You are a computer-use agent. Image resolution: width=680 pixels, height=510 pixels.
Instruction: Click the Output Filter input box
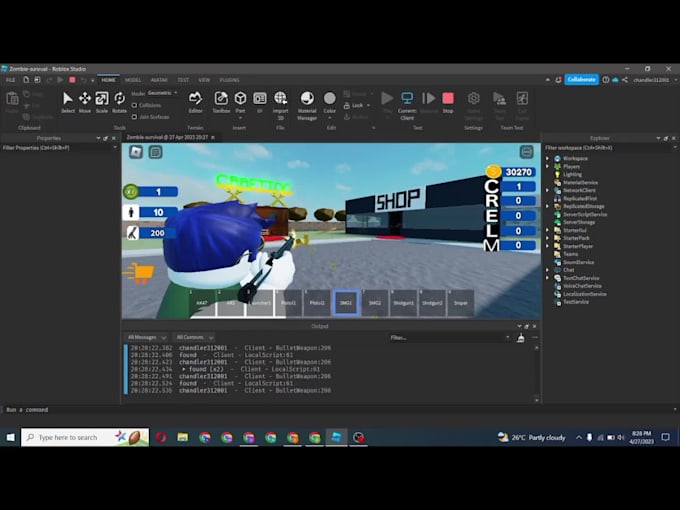pos(449,337)
